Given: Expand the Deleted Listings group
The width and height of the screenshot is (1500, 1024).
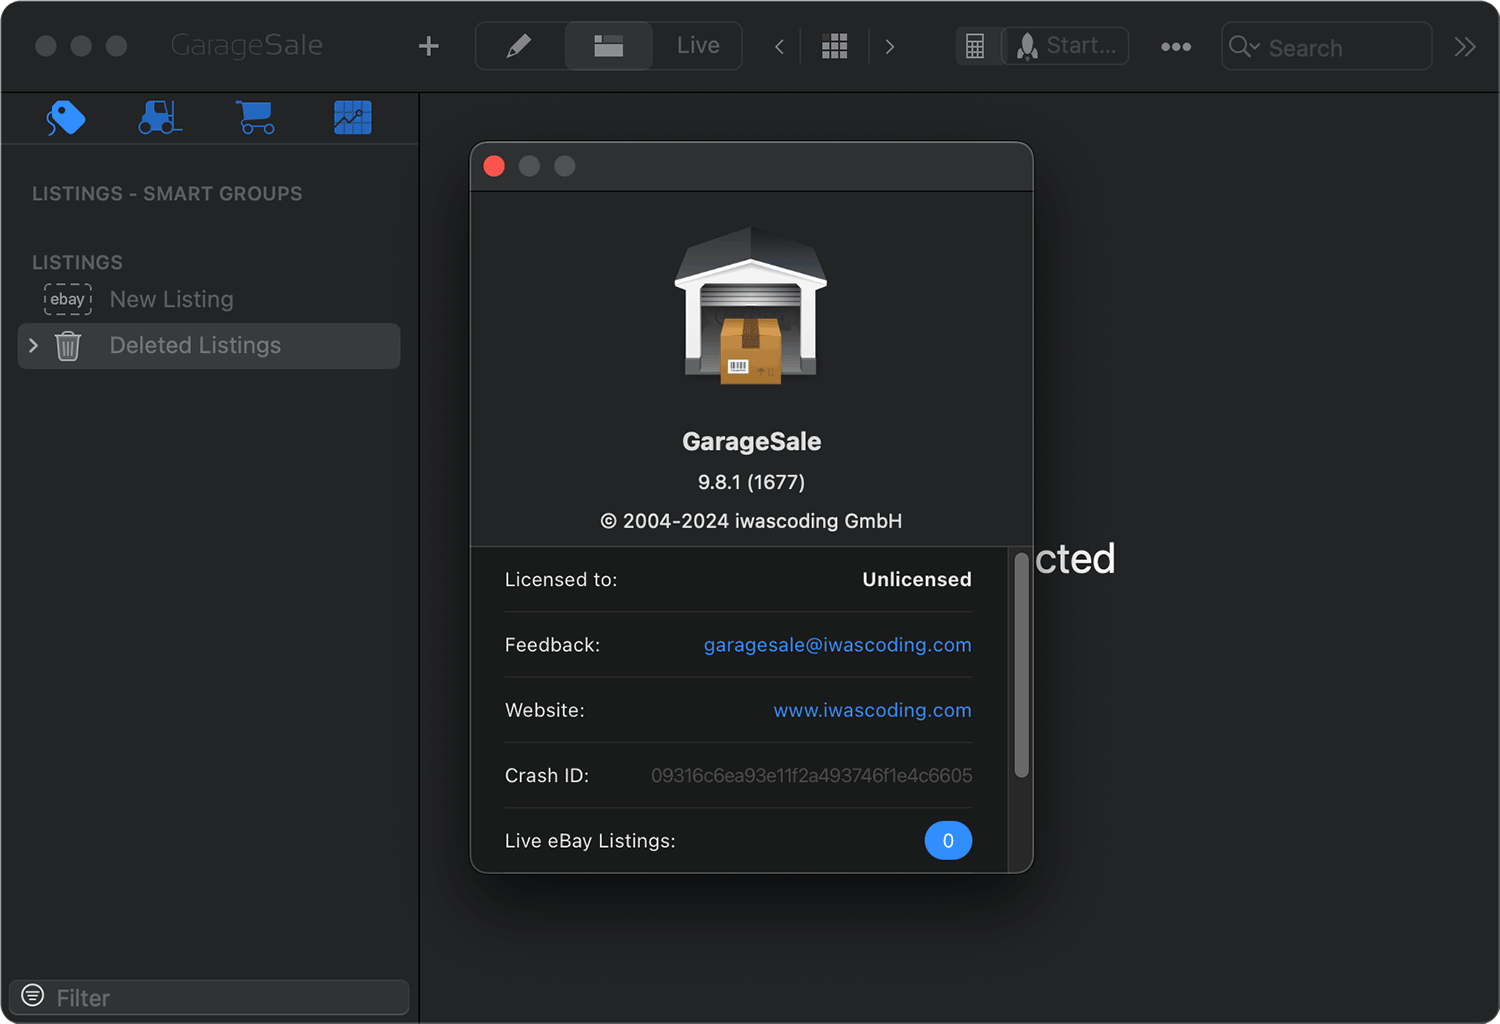Looking at the screenshot, I should coord(33,345).
